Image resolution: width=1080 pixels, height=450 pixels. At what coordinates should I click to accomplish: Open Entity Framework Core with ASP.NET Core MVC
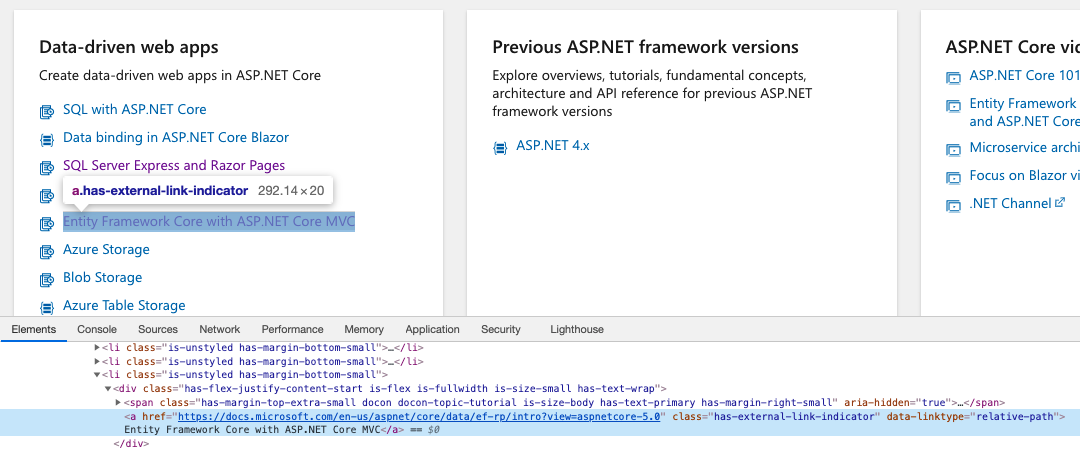click(x=209, y=221)
